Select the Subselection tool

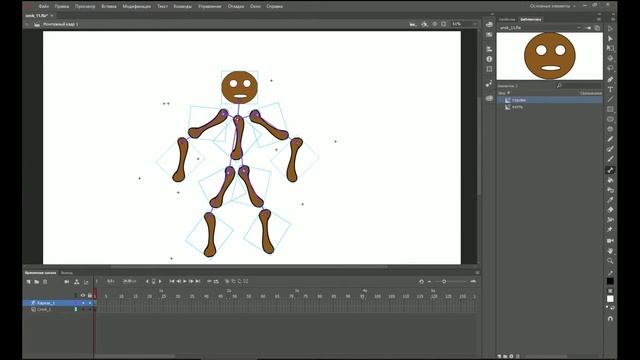click(610, 38)
